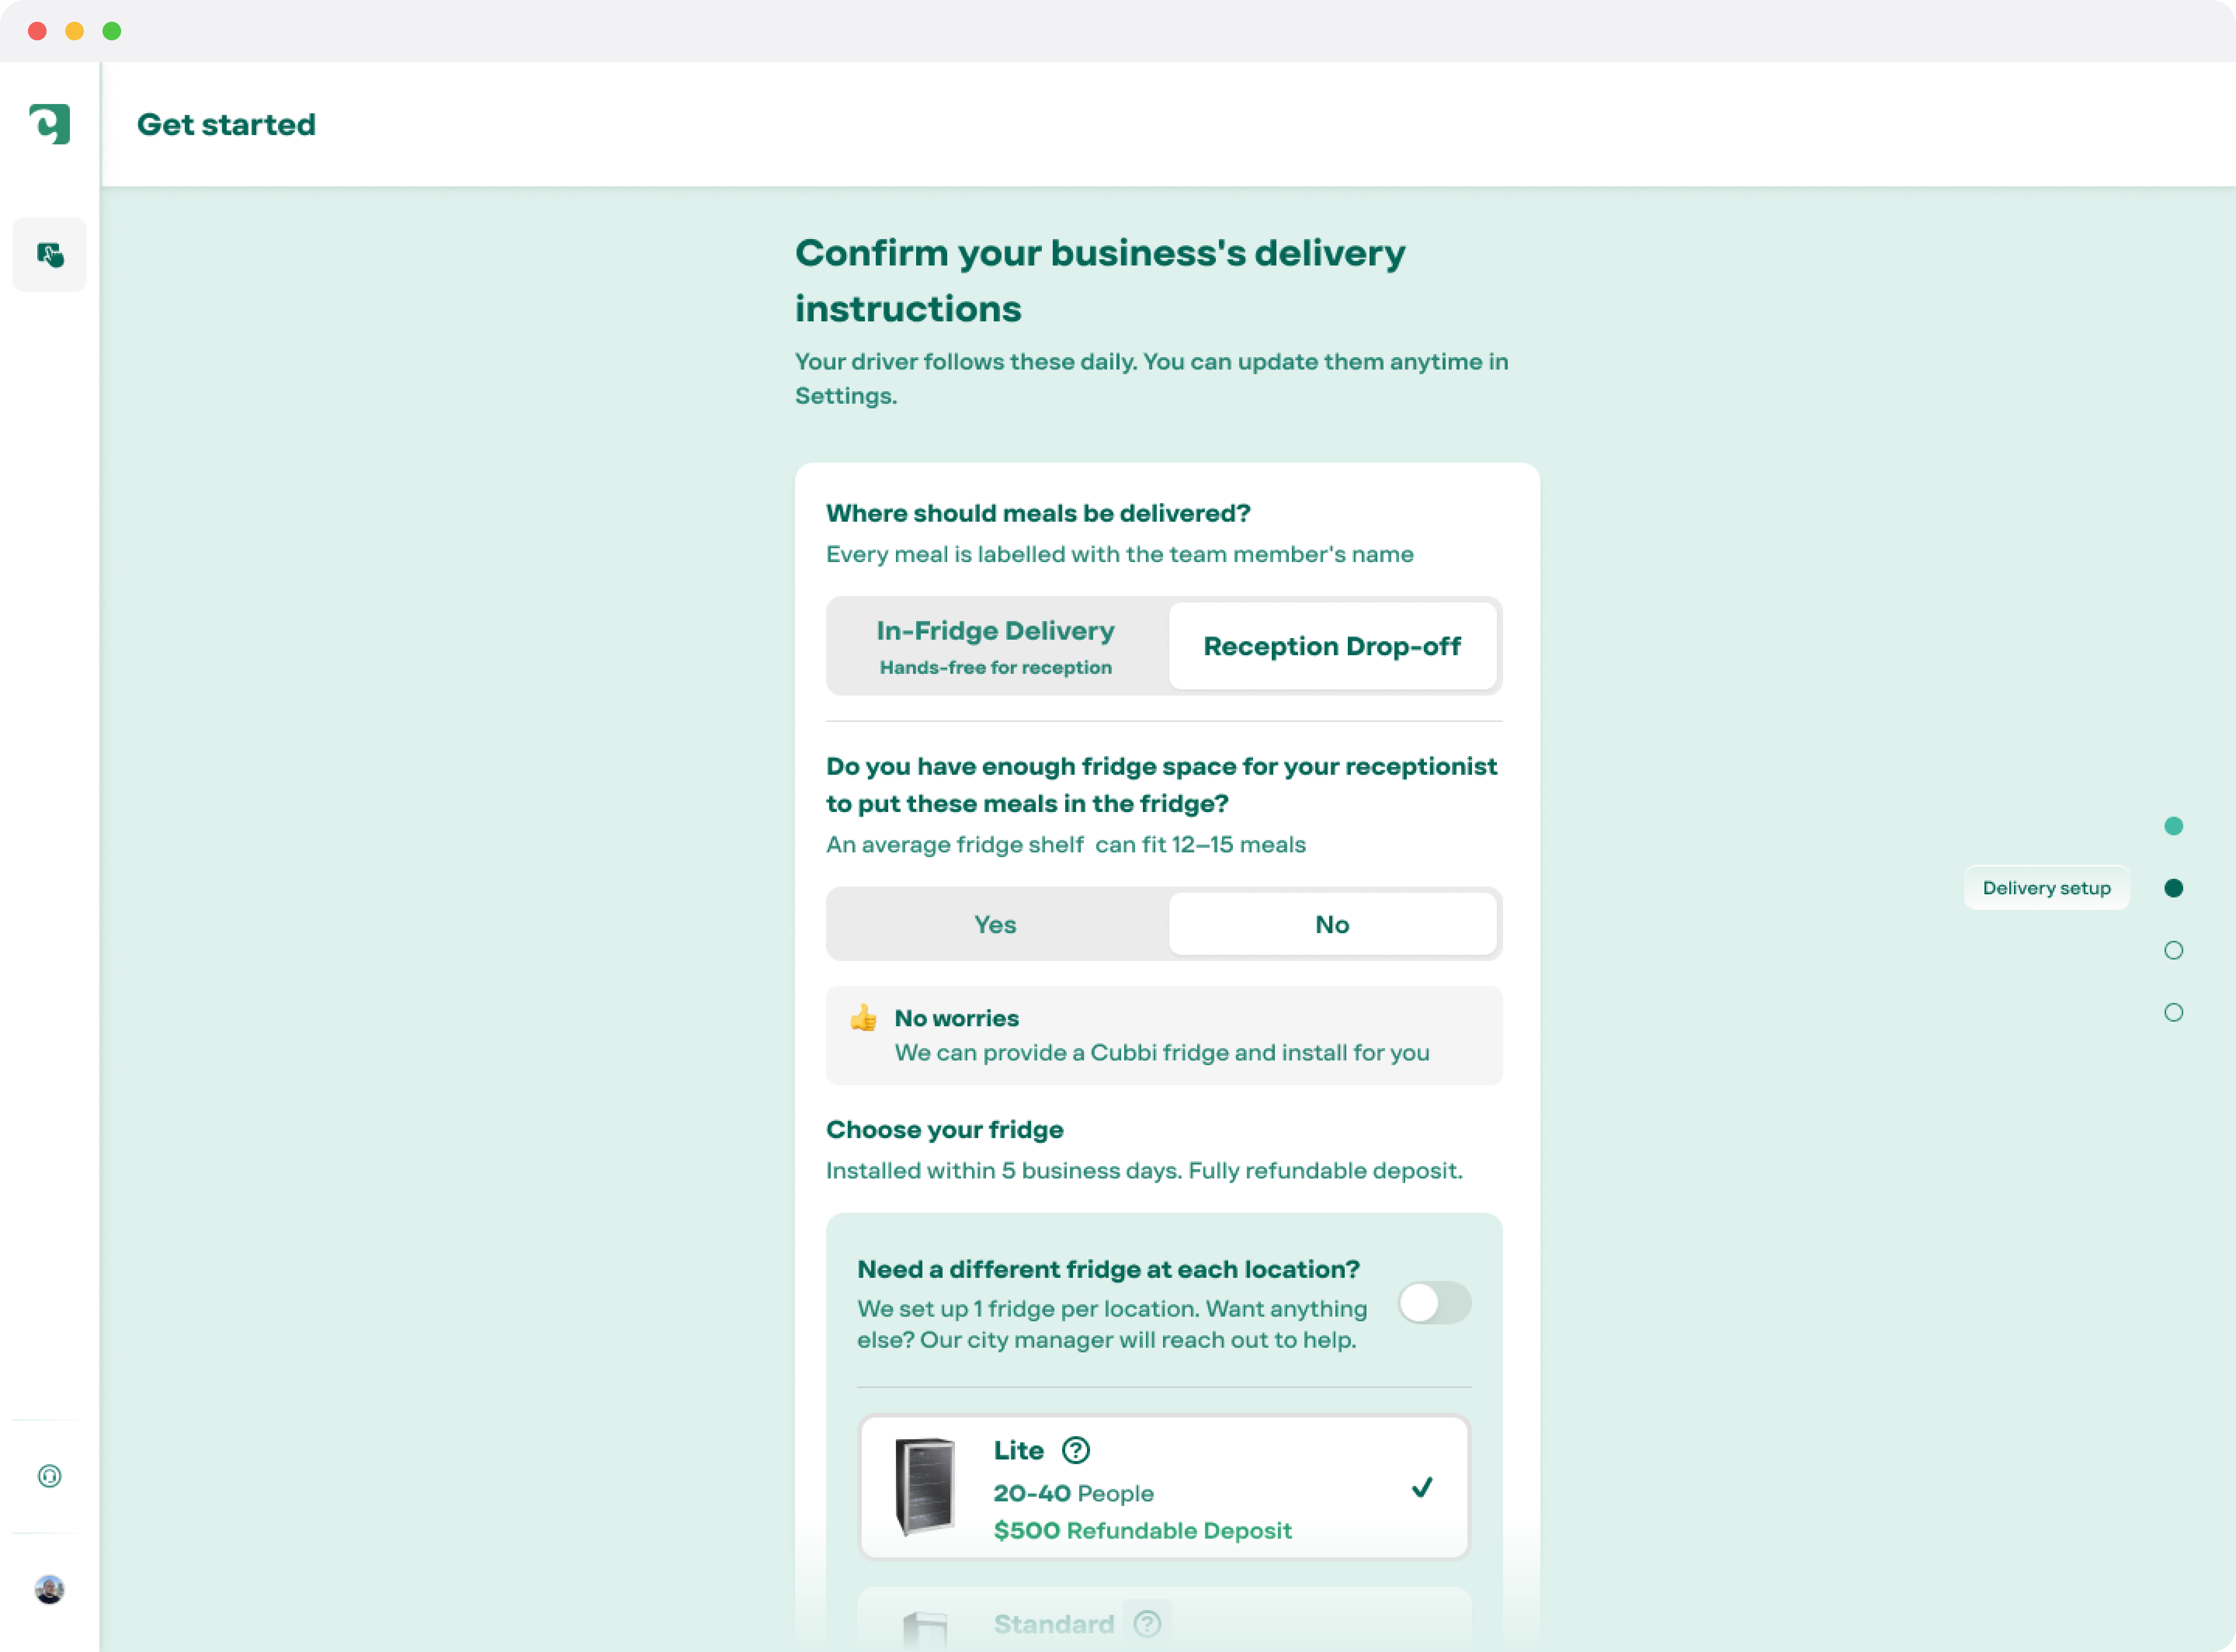
Task: Click the Lite fridge thumbnail image
Action: pos(925,1487)
